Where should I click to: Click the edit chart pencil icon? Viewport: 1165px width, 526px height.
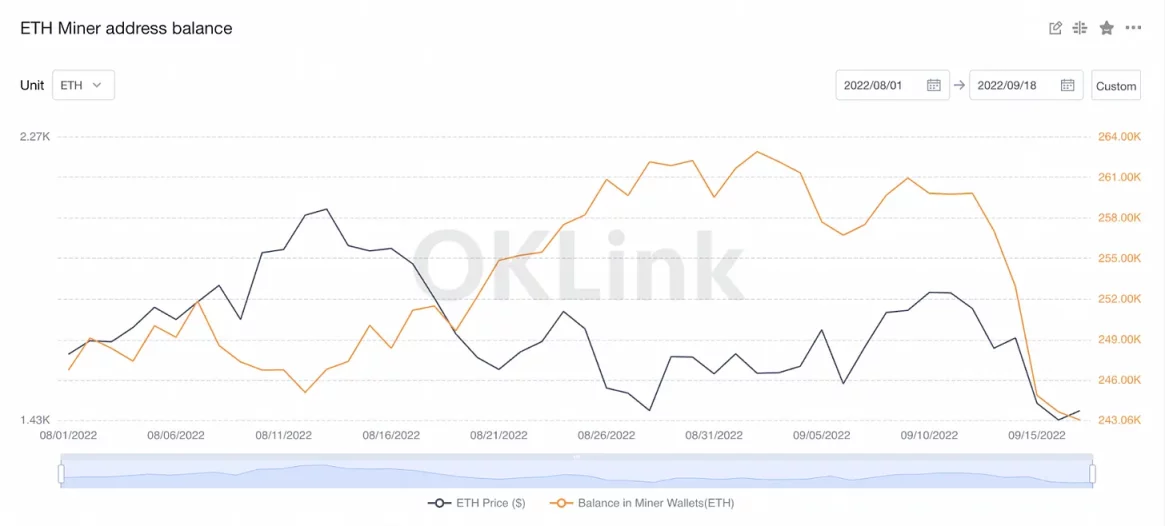point(1055,28)
